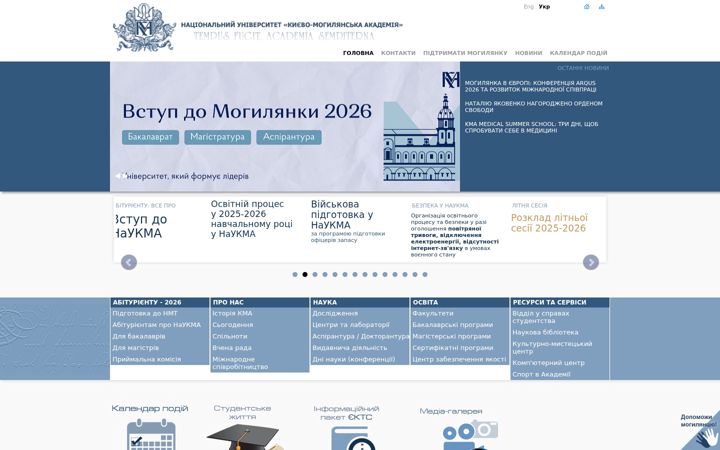The width and height of the screenshot is (720, 450).
Task: Select the last carousel pagination dot
Action: click(x=425, y=275)
